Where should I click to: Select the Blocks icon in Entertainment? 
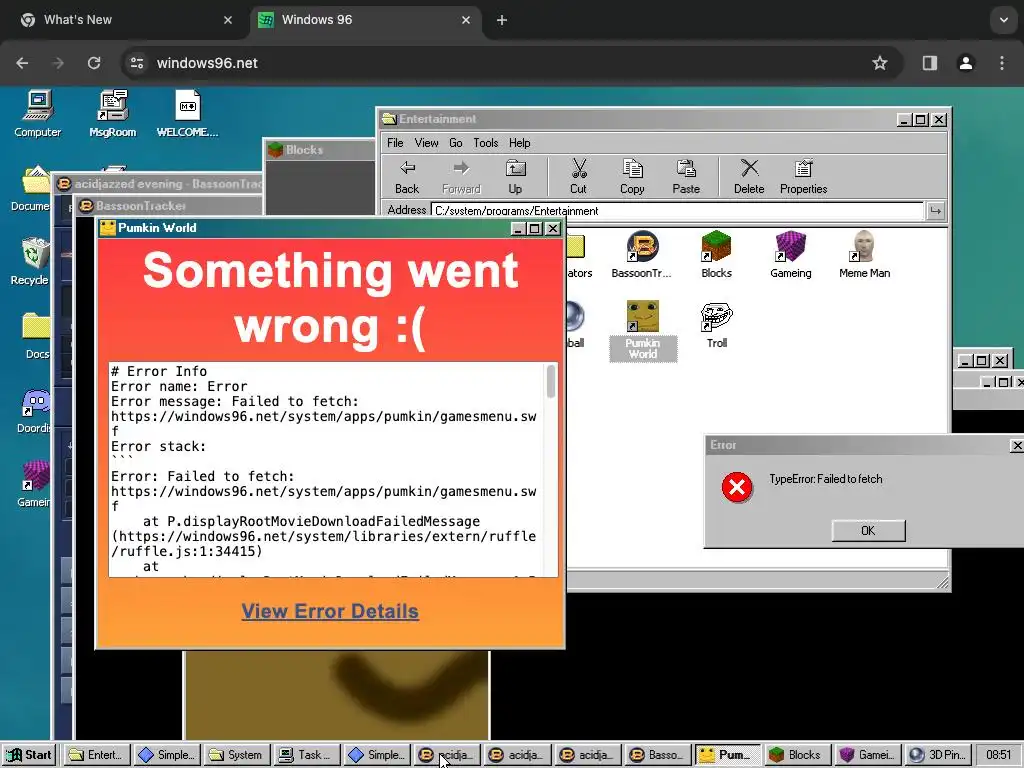click(716, 255)
